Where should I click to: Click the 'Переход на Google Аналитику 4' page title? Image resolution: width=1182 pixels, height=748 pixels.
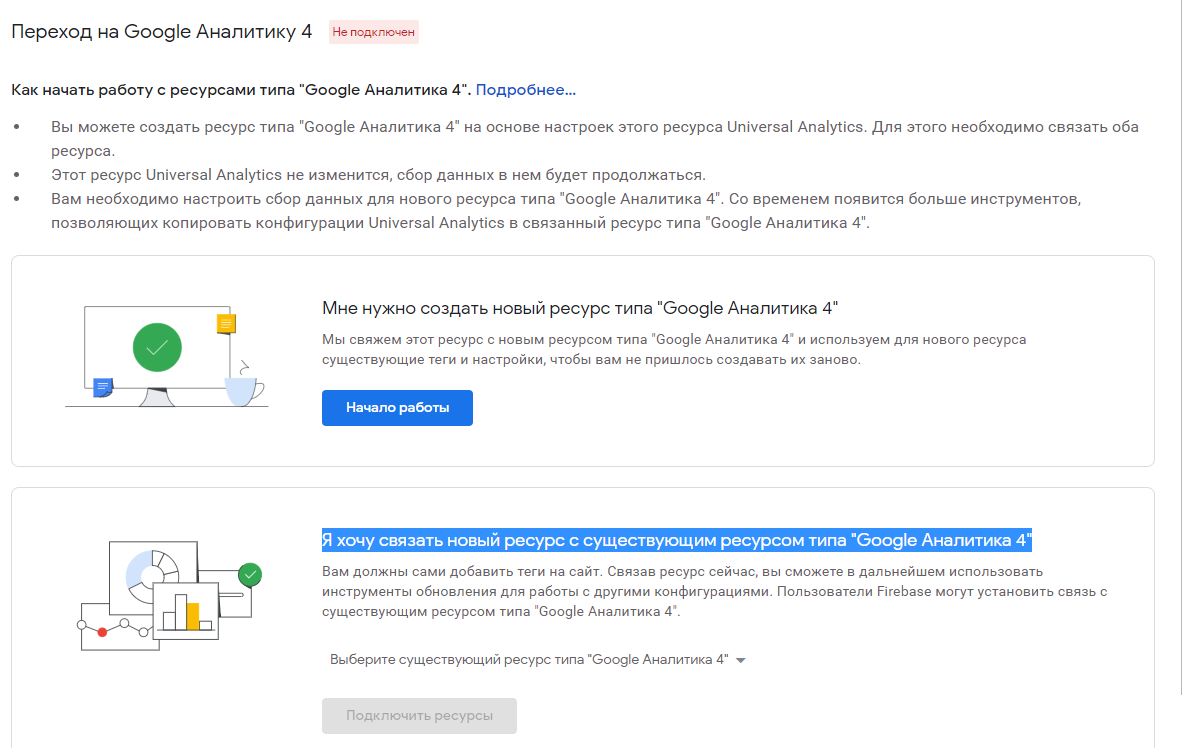[161, 31]
